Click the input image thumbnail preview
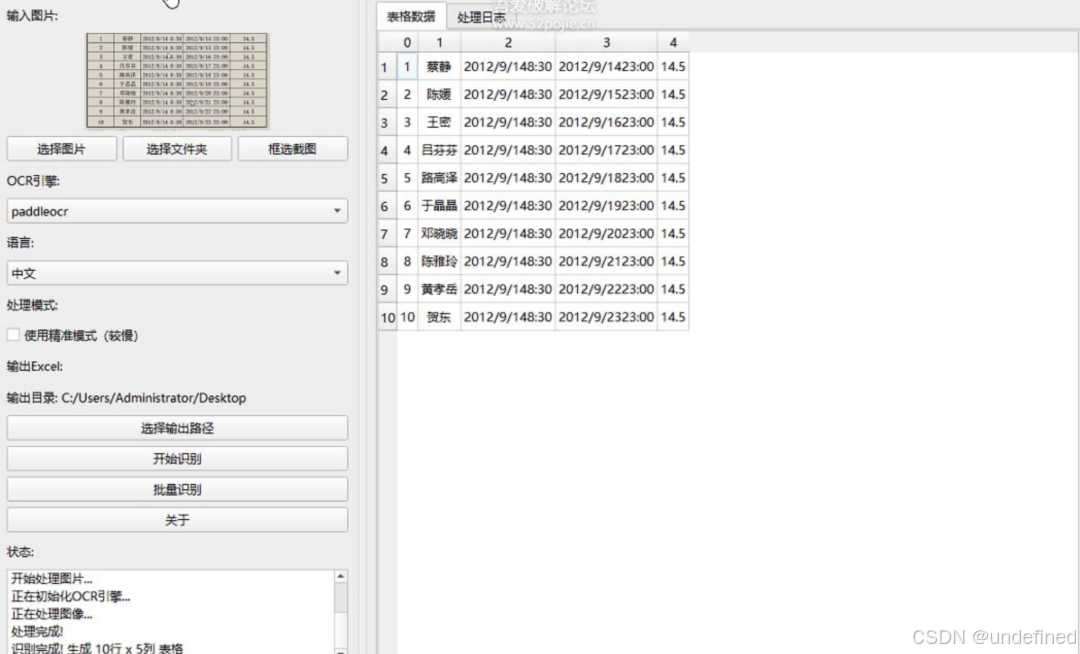1080x654 pixels. click(177, 81)
